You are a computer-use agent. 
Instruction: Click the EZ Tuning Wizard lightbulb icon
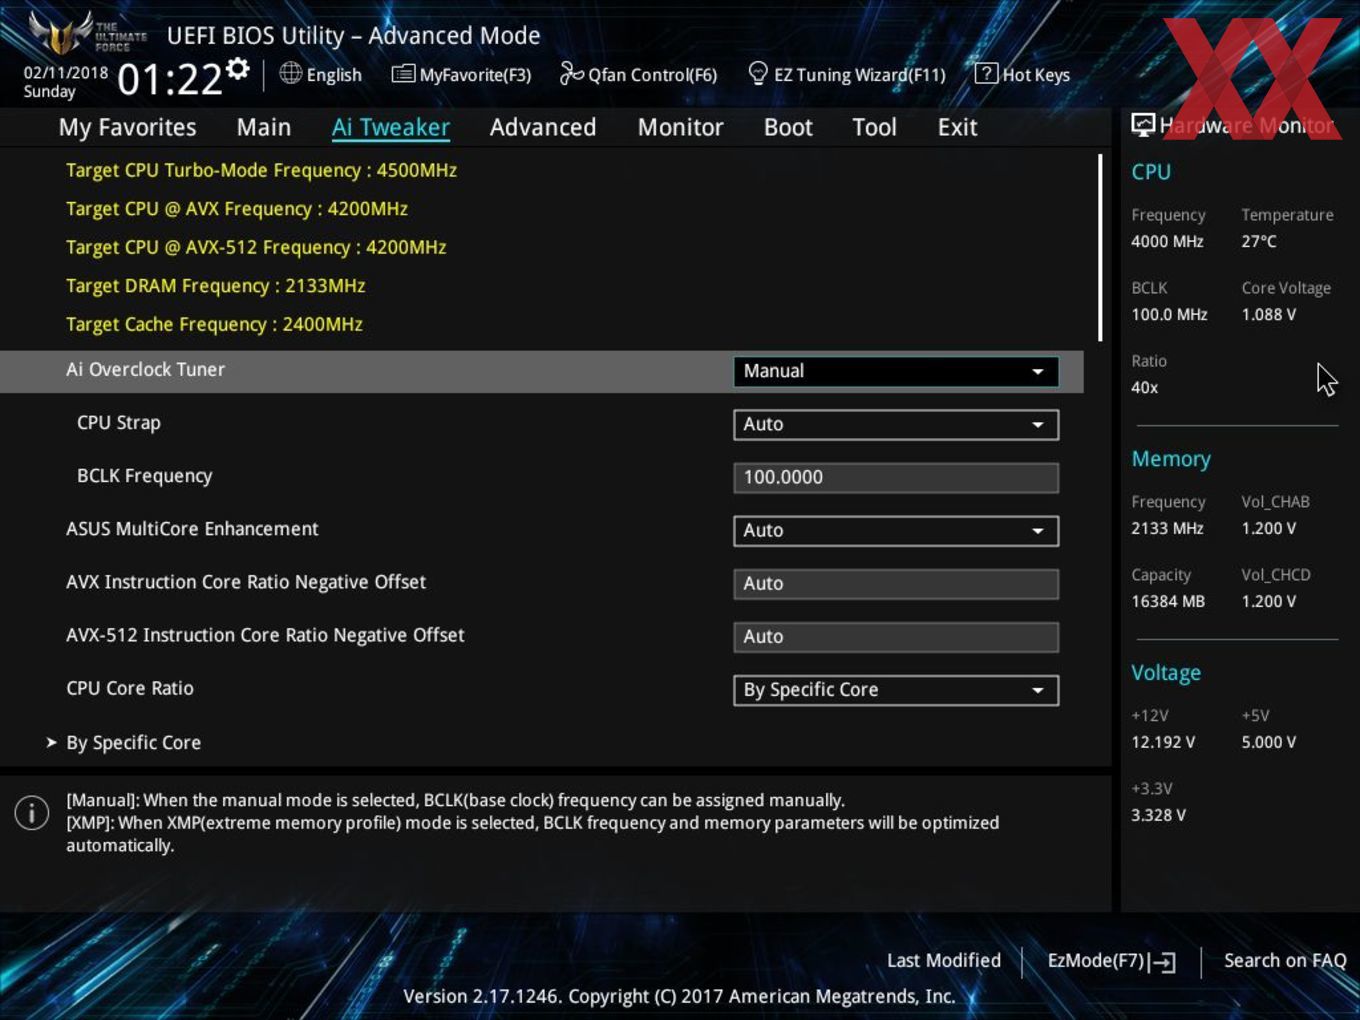[758, 73]
